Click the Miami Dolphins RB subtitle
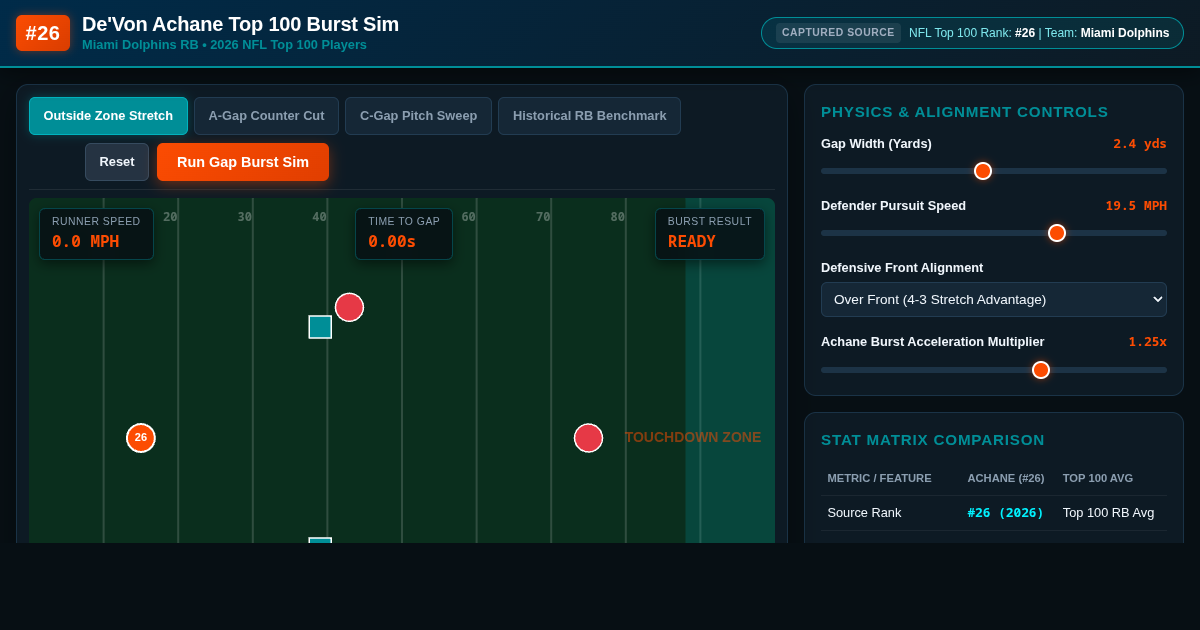This screenshot has height=630, width=1200. click(x=224, y=45)
